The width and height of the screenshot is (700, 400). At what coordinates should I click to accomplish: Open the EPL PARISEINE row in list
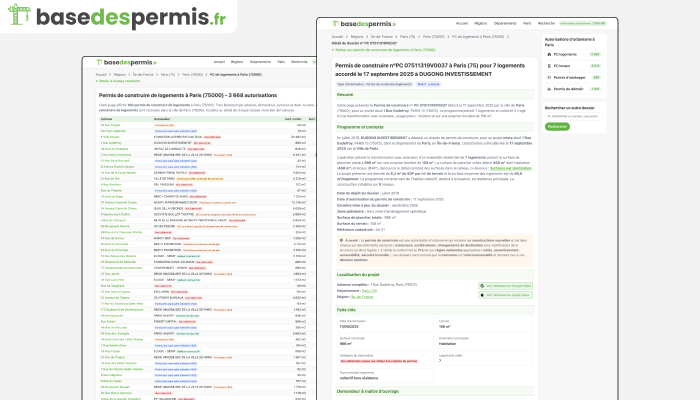[207, 184]
